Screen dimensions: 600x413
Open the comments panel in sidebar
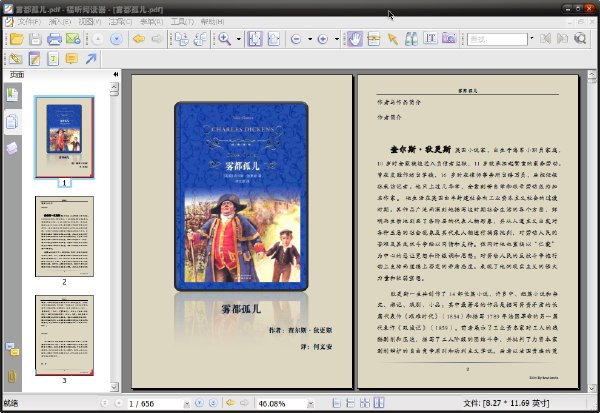12,349
